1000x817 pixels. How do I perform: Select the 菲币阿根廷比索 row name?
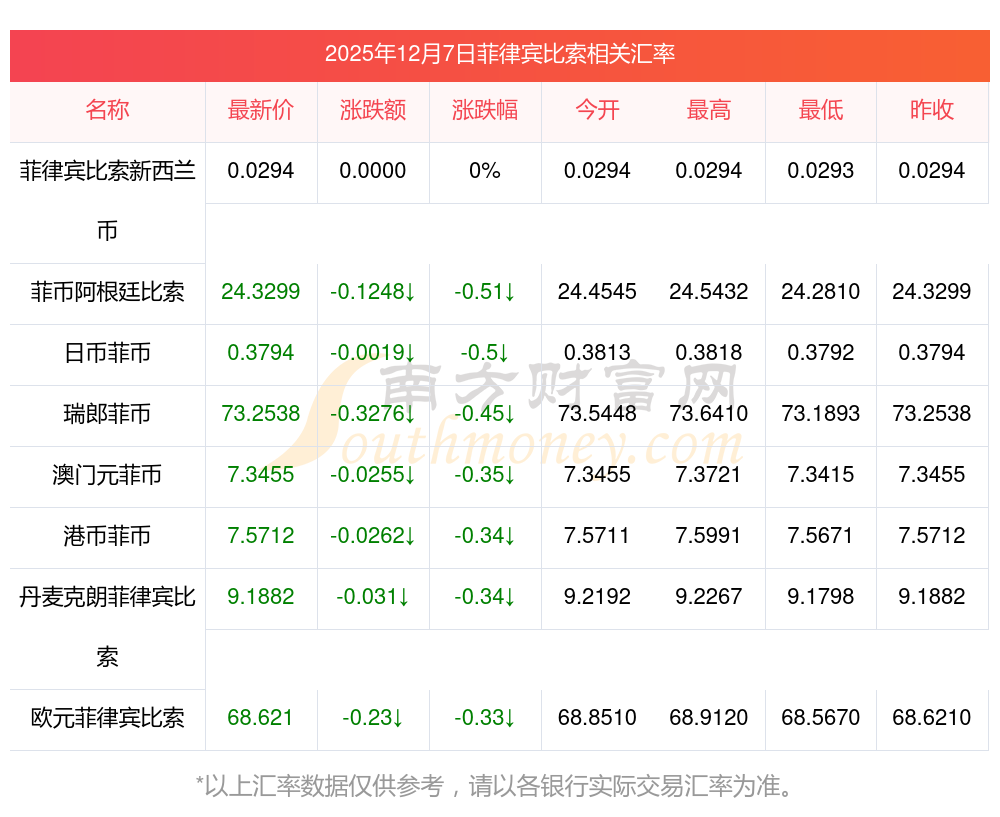click(107, 292)
